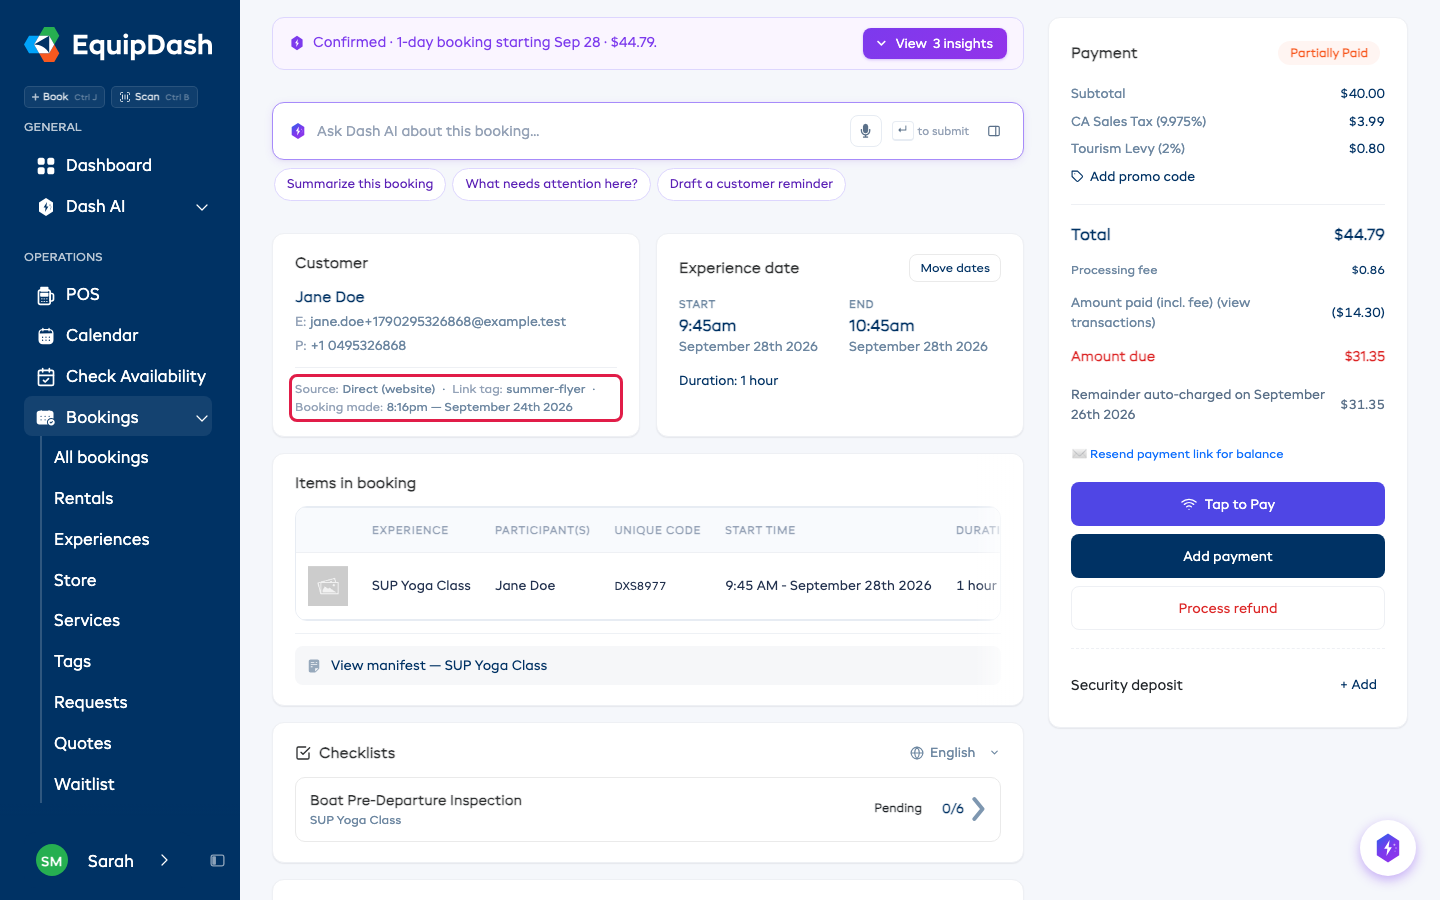Click the Move dates button

tap(955, 268)
